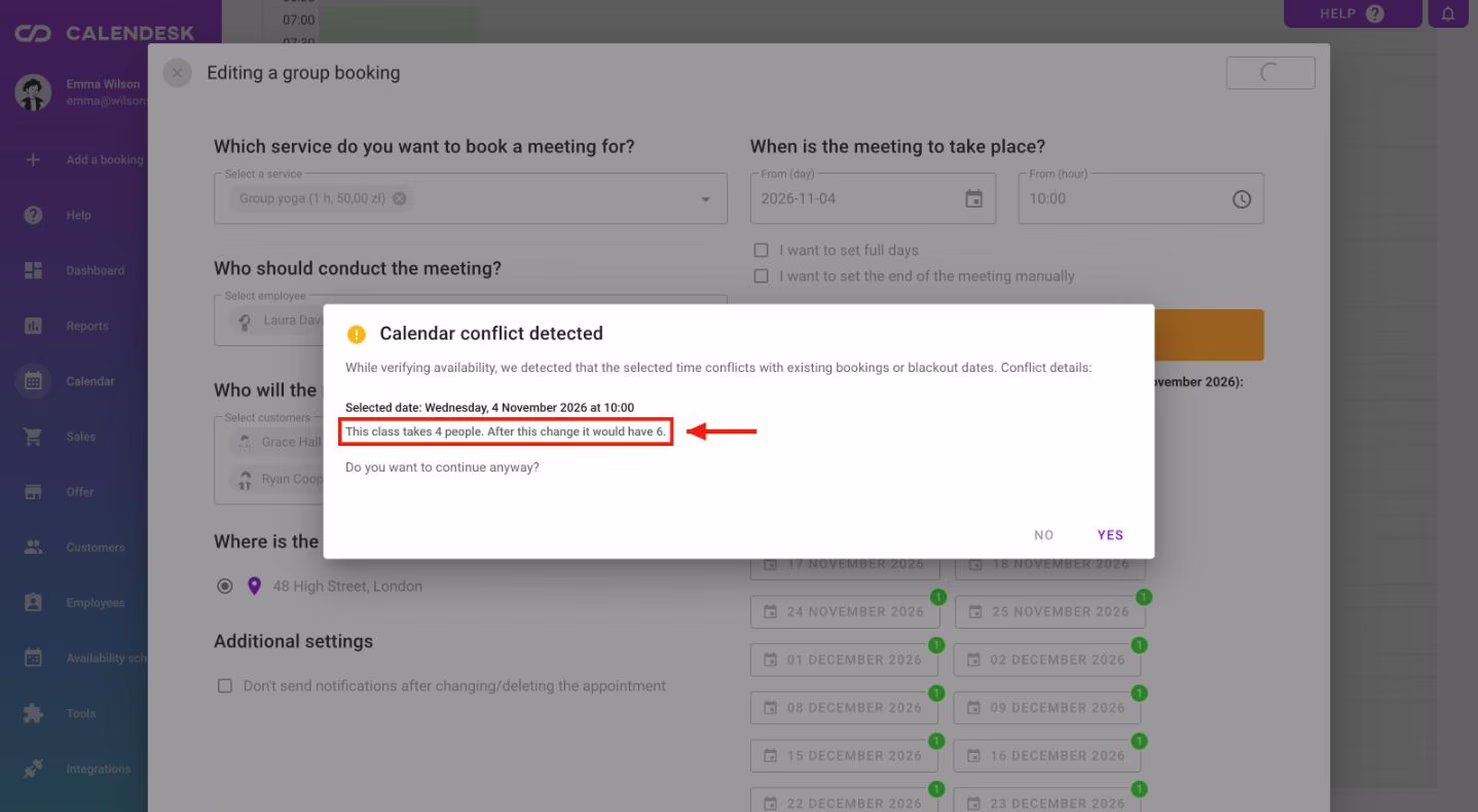Select the 02 DECEMBER 2026 date
This screenshot has width=1478, height=812.
click(x=1047, y=660)
